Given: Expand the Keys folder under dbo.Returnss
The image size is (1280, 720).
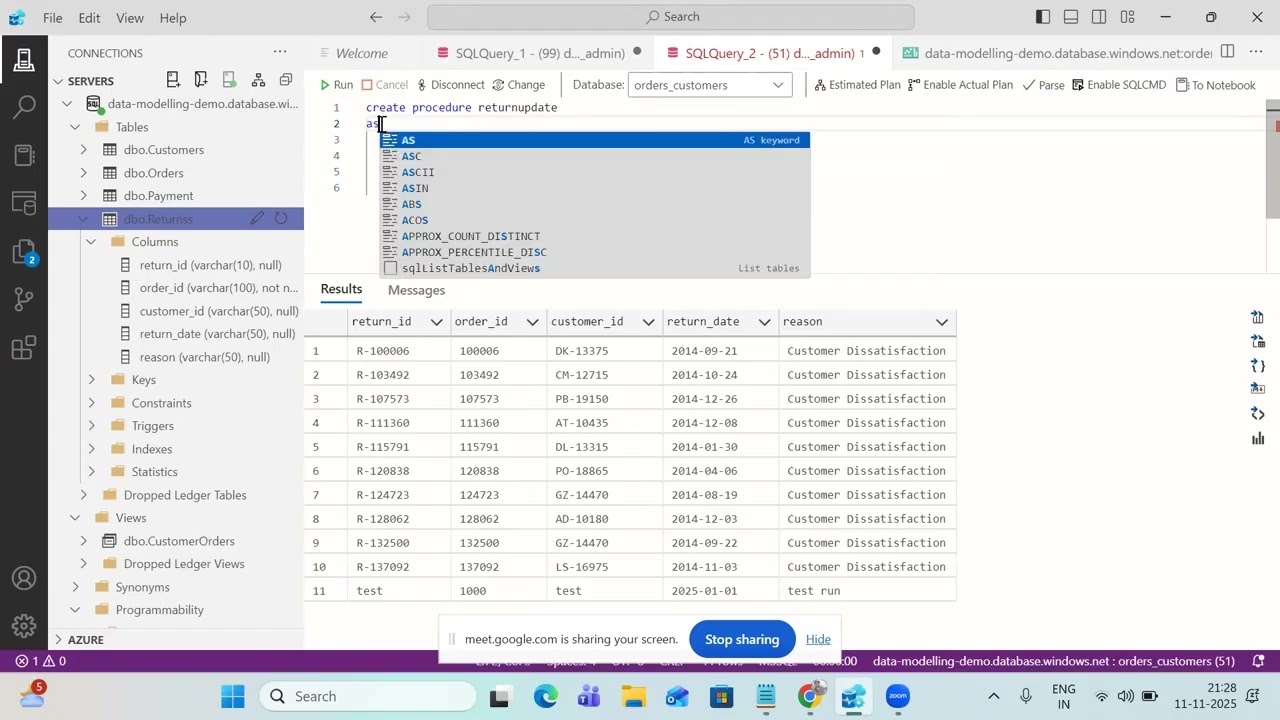Looking at the screenshot, I should 91,380.
